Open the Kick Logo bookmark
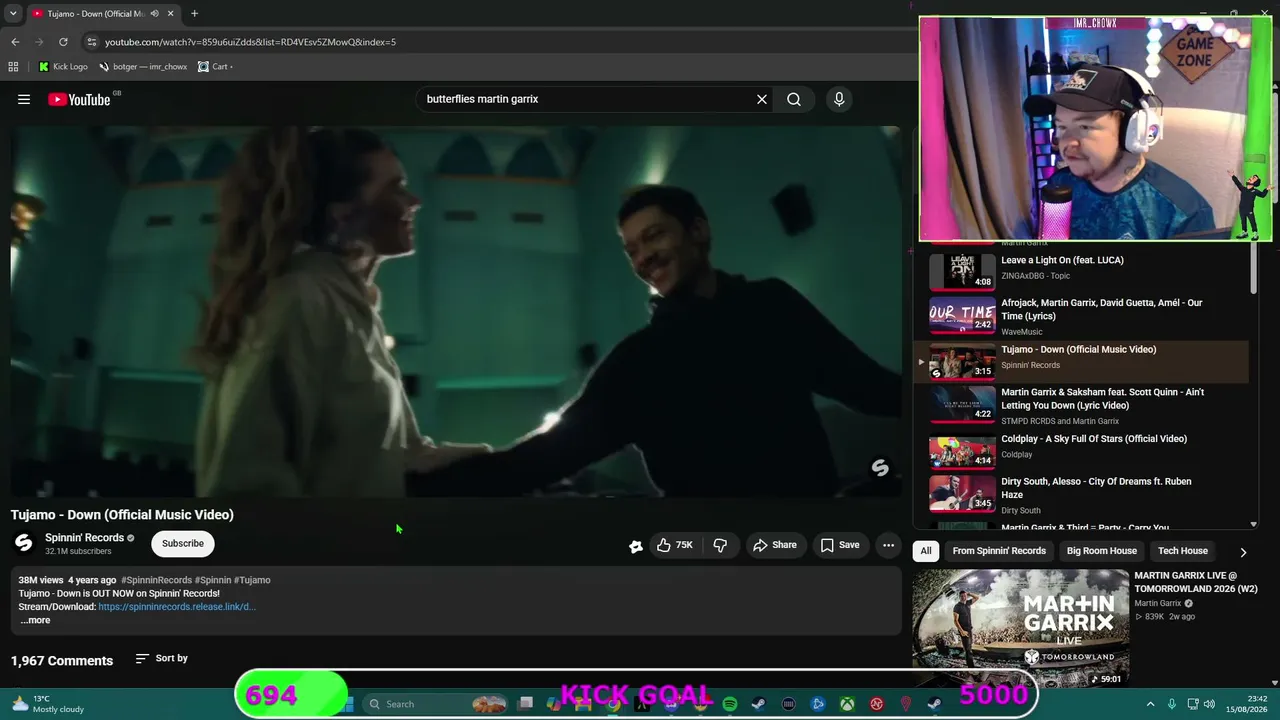The height and width of the screenshot is (720, 1280). point(63,67)
